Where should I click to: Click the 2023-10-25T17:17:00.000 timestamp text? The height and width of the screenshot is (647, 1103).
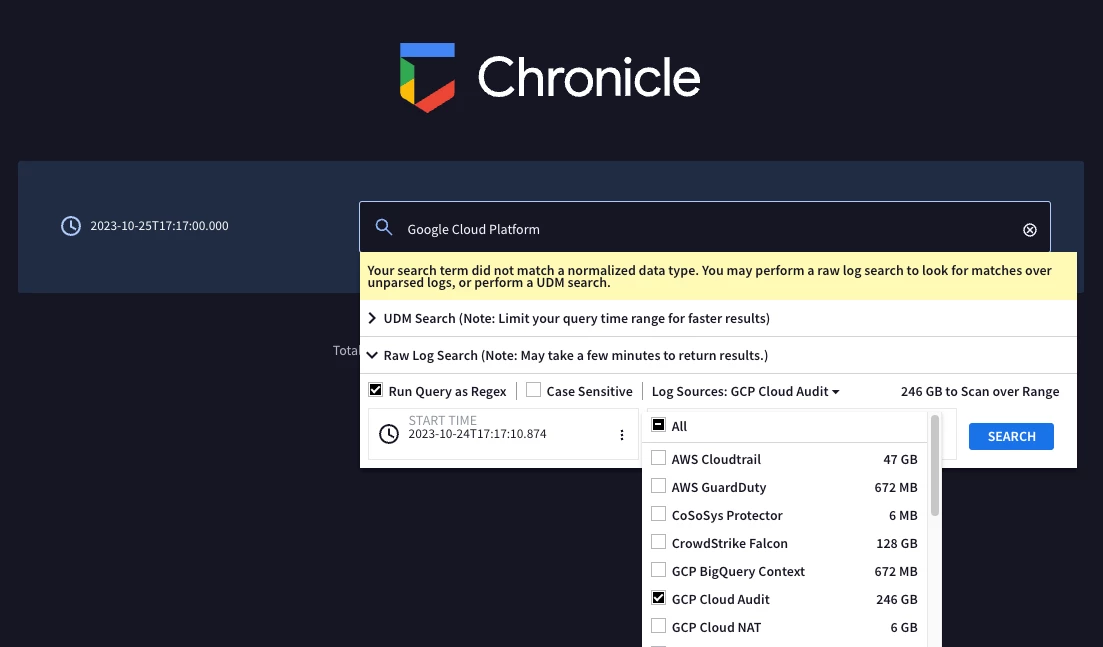tap(159, 226)
